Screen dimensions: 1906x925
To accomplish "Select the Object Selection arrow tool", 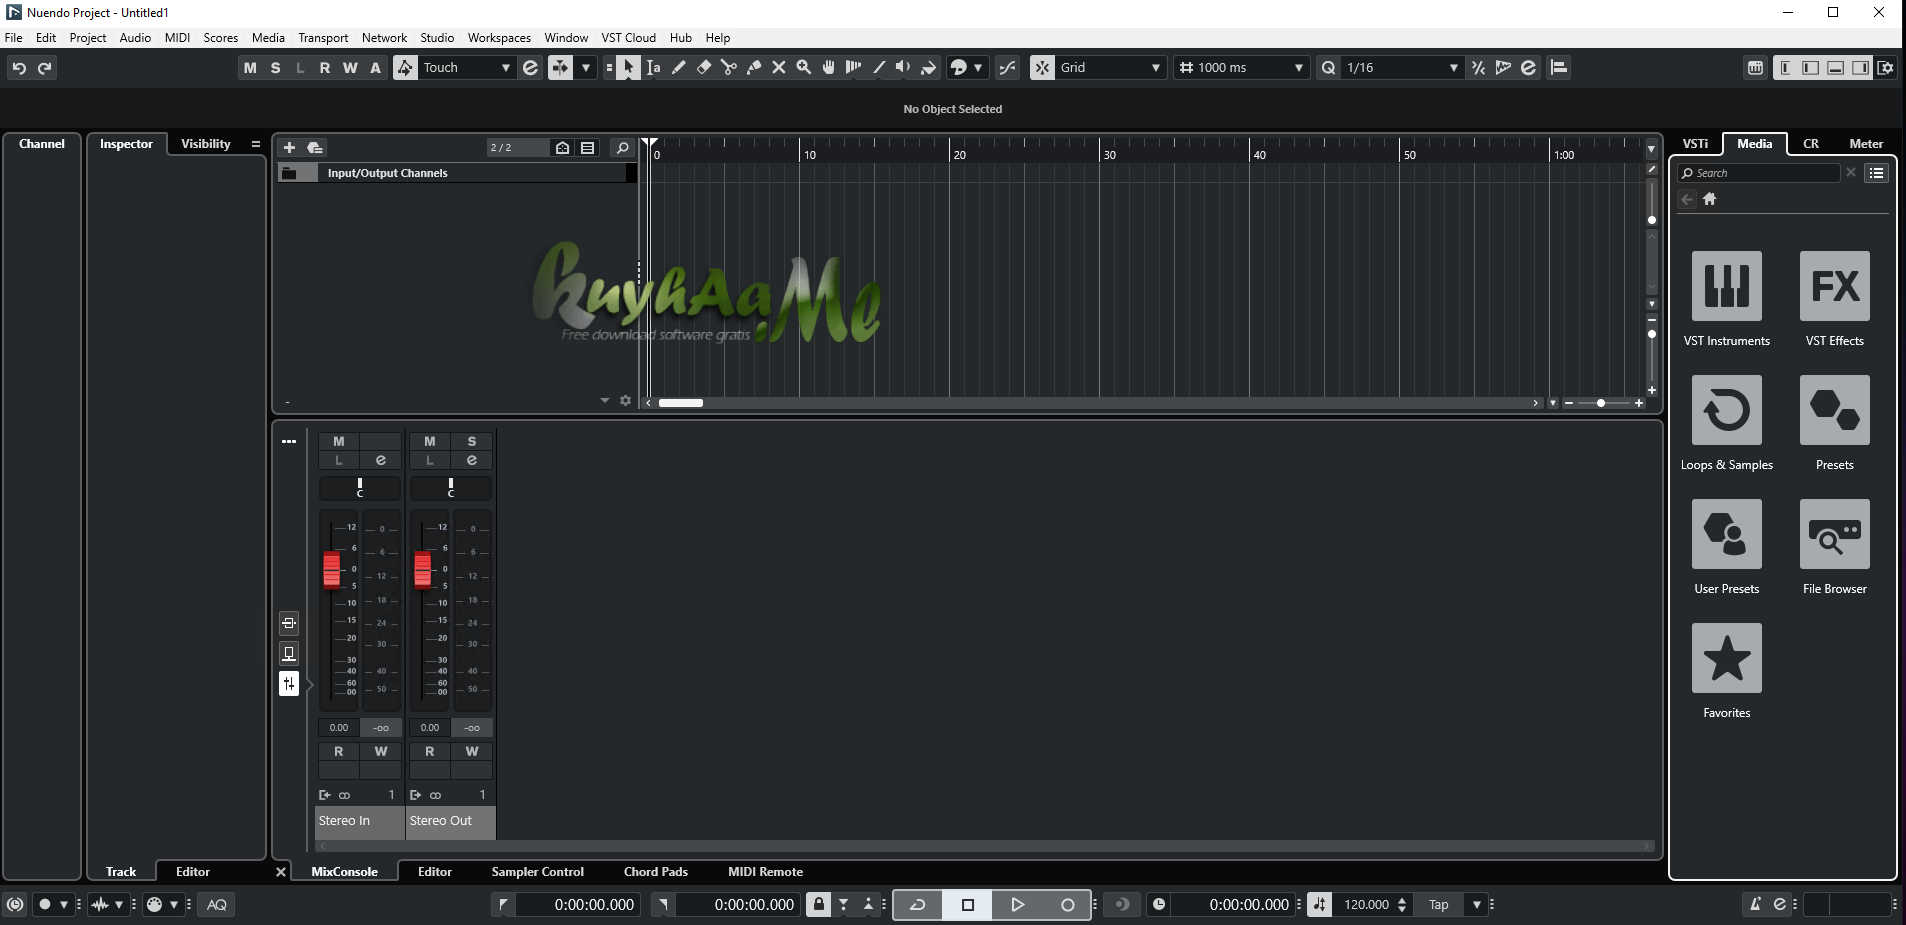I will [628, 67].
